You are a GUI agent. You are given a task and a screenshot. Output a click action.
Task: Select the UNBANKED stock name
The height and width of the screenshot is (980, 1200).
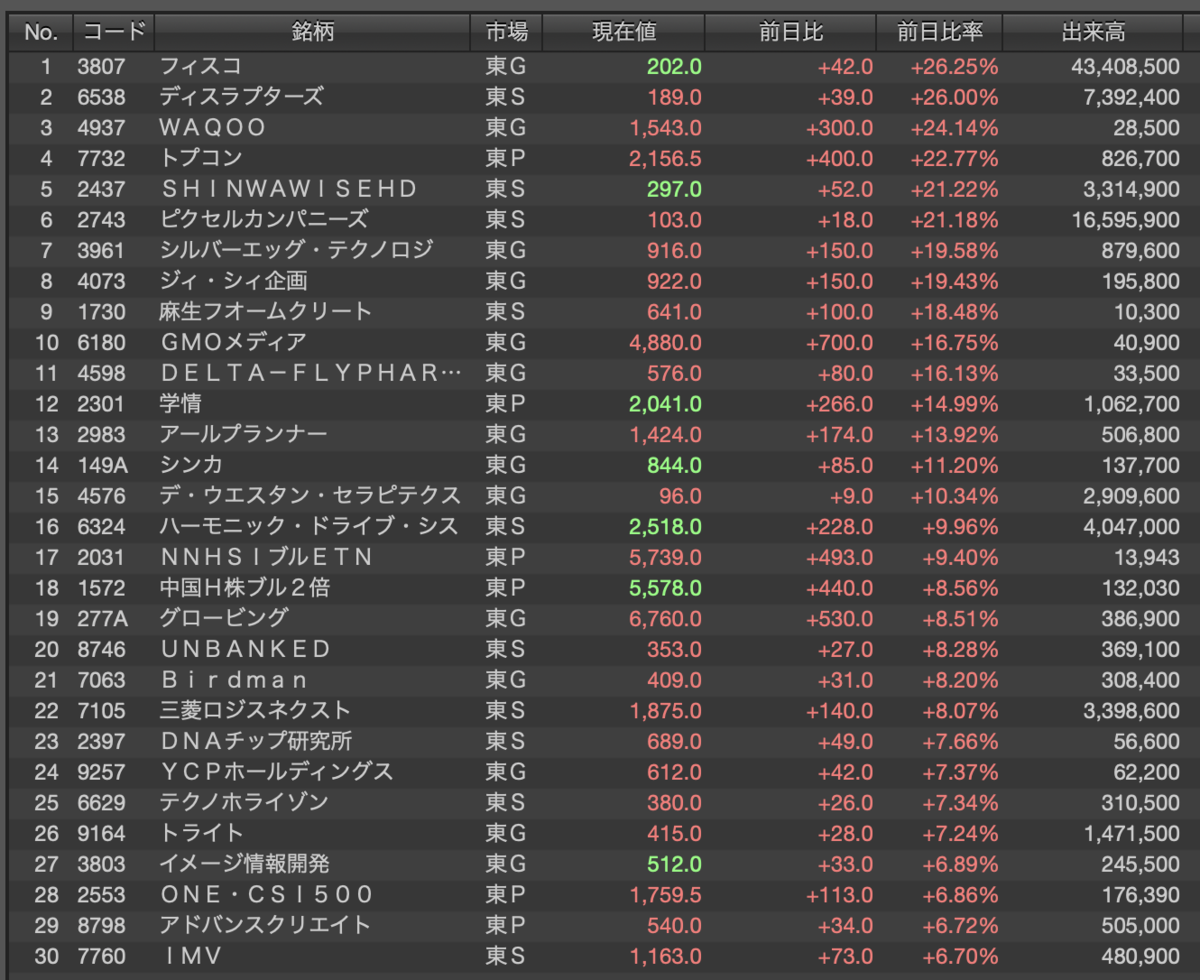point(246,649)
